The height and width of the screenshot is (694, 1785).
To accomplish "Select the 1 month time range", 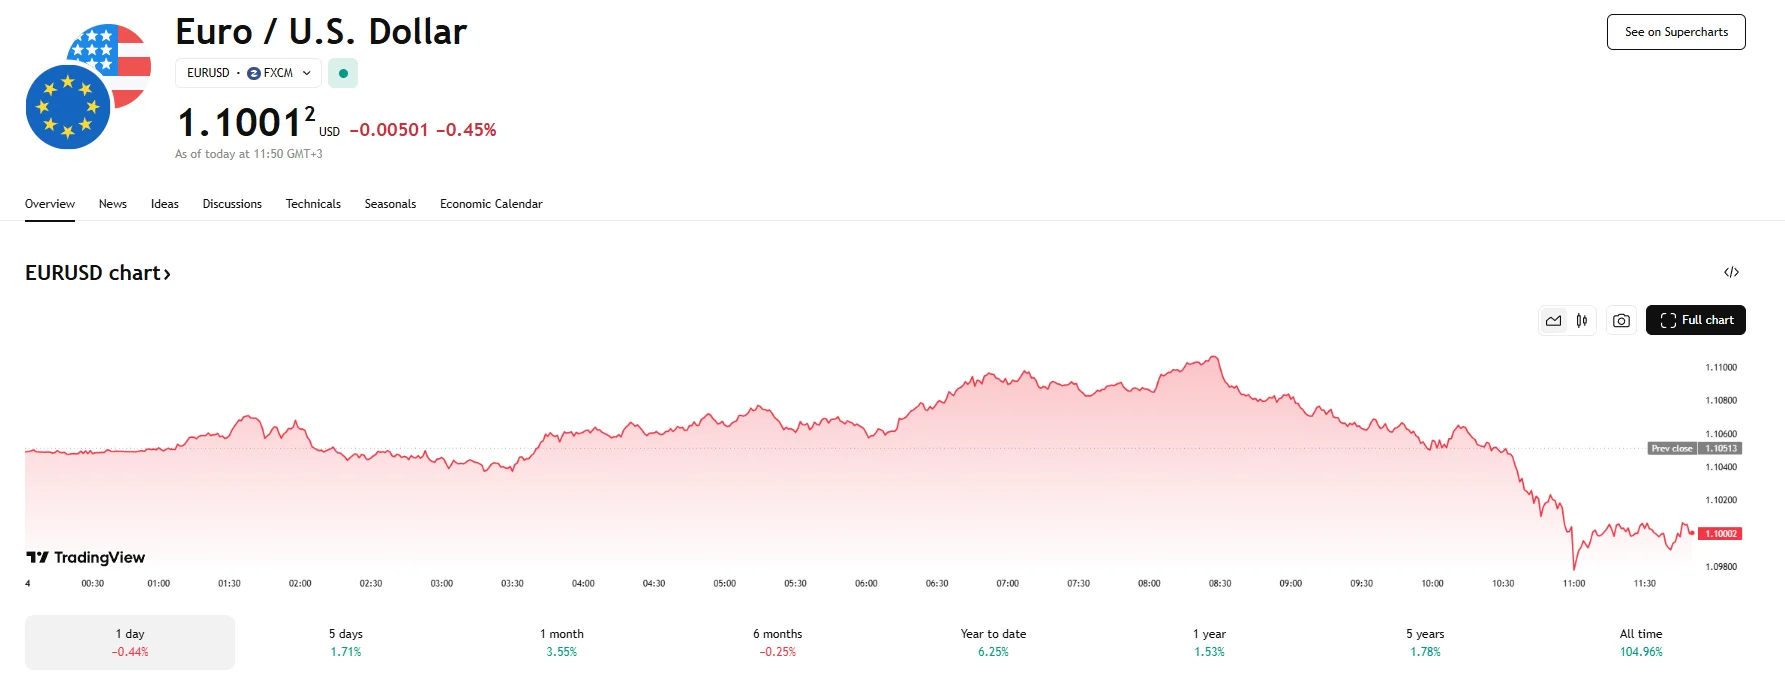I will coord(562,642).
